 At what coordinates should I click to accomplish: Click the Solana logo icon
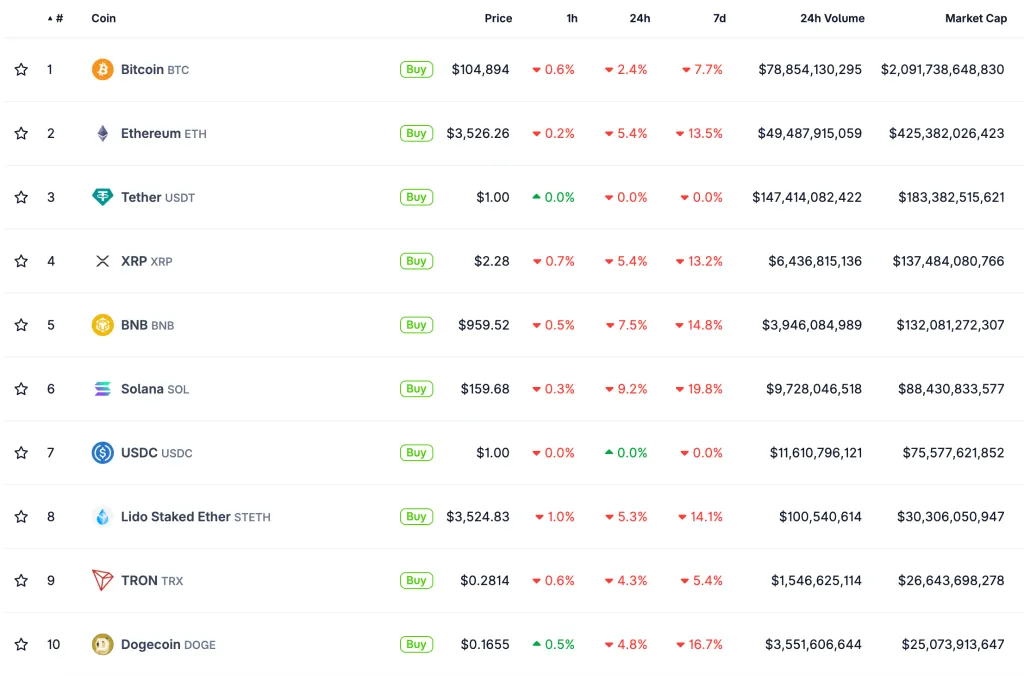pos(102,389)
